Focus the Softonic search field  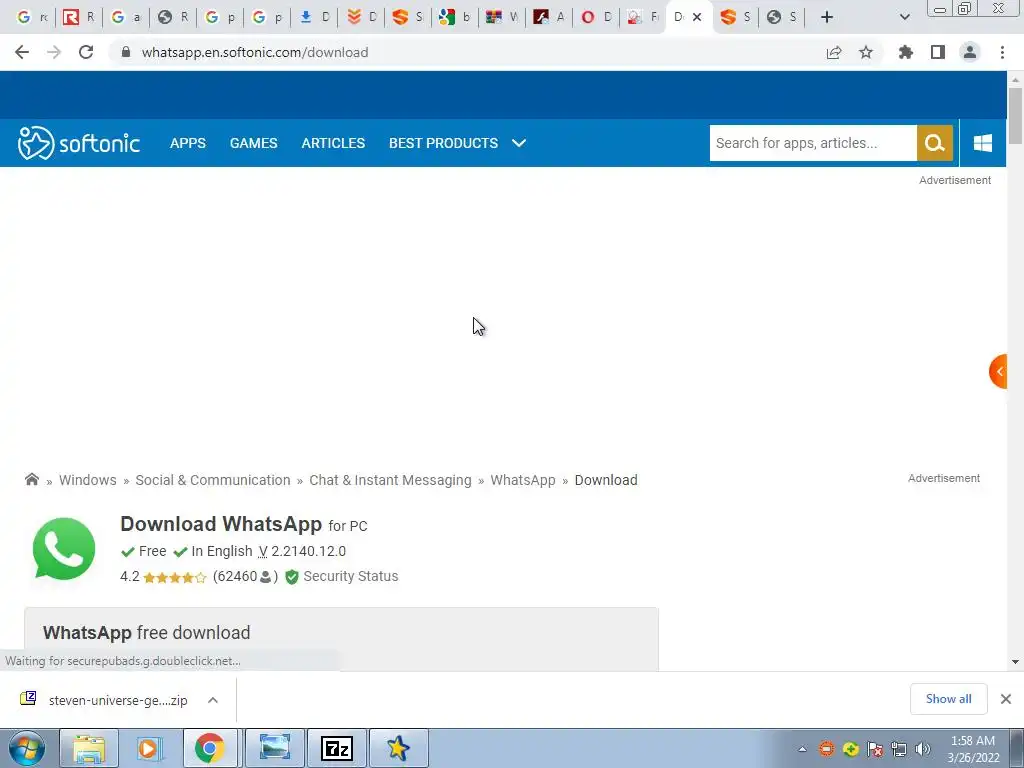(813, 143)
